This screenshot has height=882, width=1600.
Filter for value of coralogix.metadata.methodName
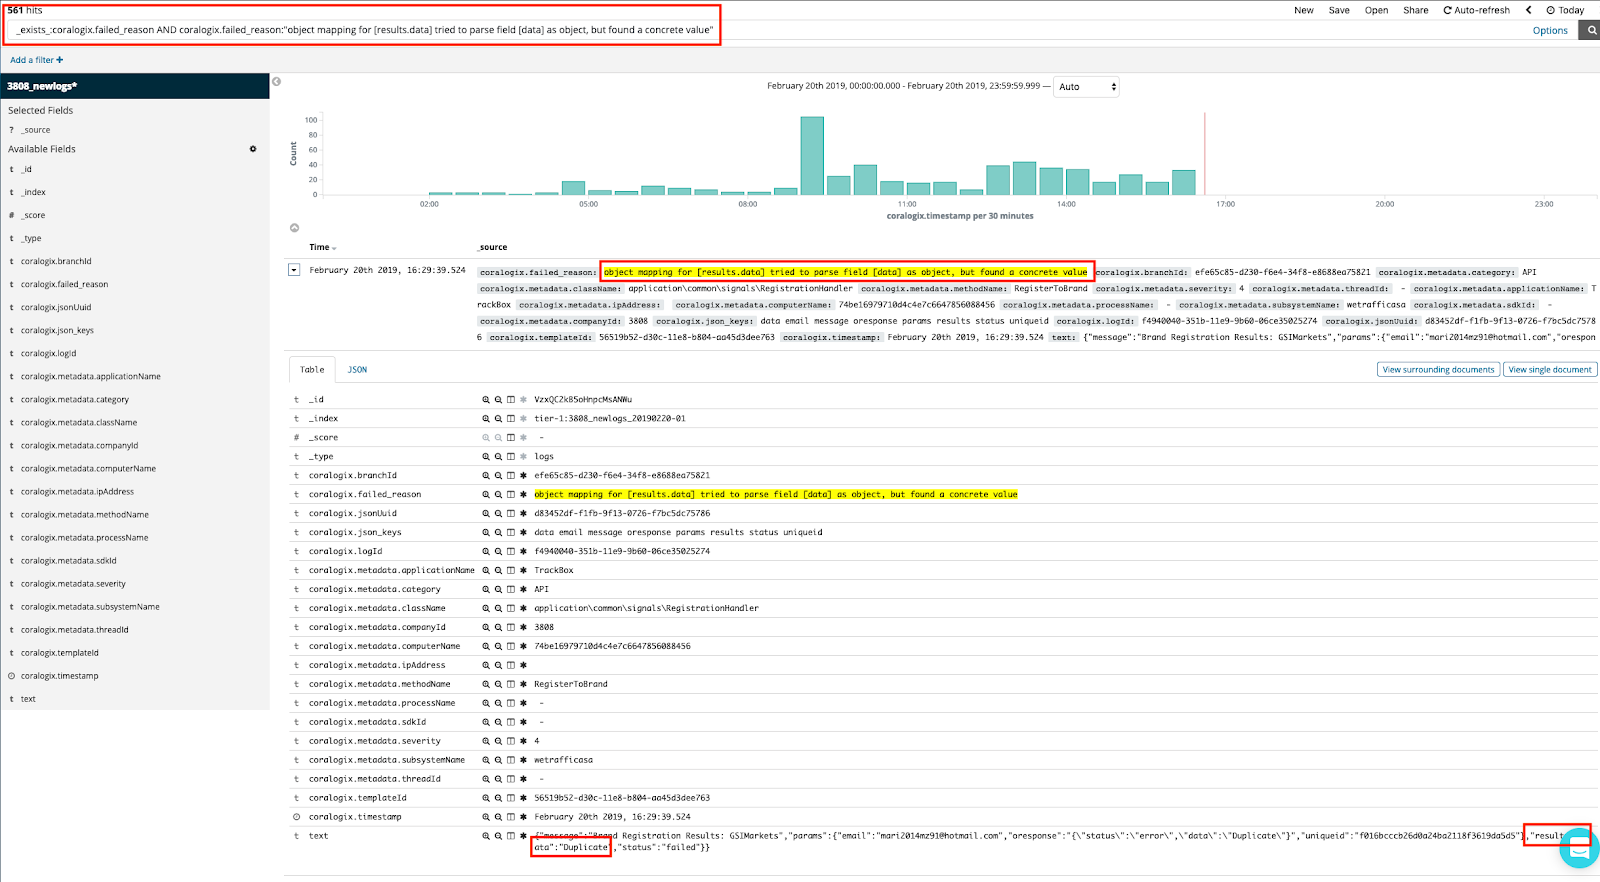(486, 685)
